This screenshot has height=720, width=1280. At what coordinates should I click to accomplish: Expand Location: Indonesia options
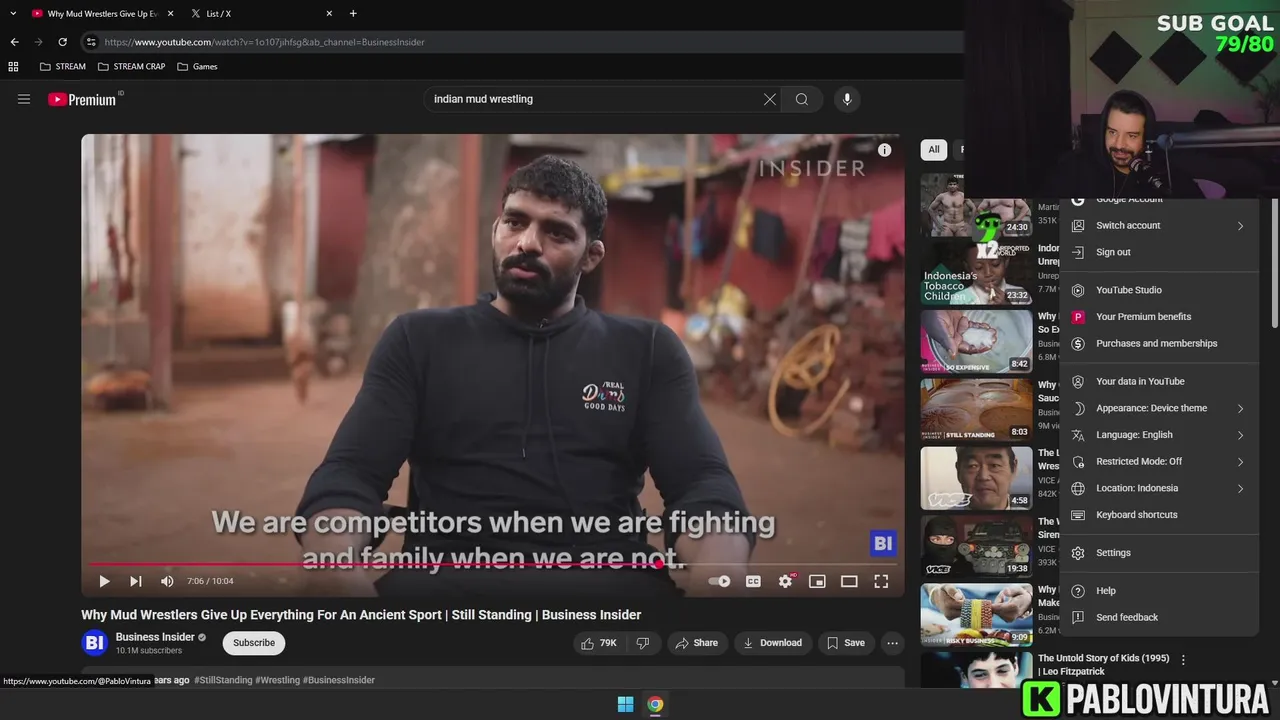pos(1159,488)
